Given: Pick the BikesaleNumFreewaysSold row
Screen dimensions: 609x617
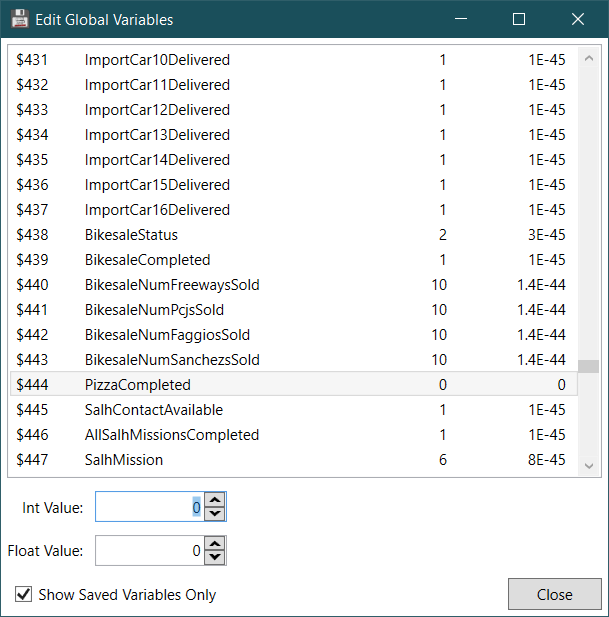Looking at the screenshot, I should pyautogui.click(x=172, y=285).
